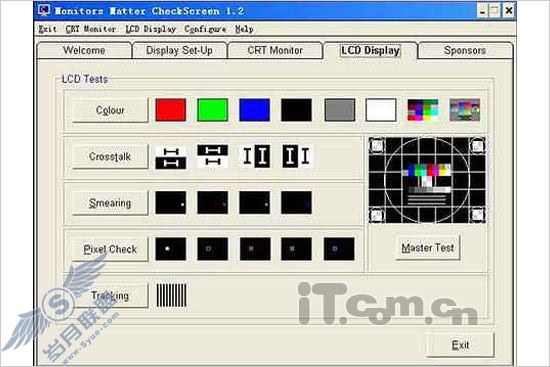Choose the white-on-black vertical crosstalk icon
The height and width of the screenshot is (367, 550).
pos(296,156)
